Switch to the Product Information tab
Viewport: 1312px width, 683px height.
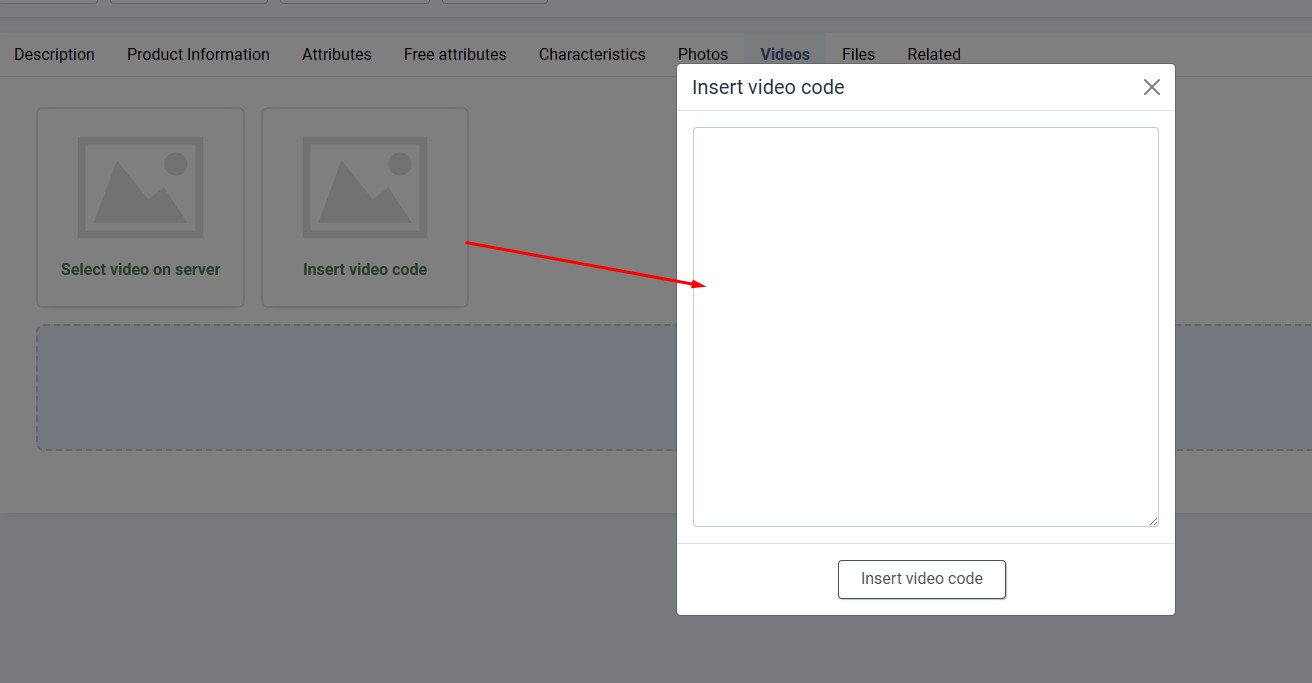198,54
